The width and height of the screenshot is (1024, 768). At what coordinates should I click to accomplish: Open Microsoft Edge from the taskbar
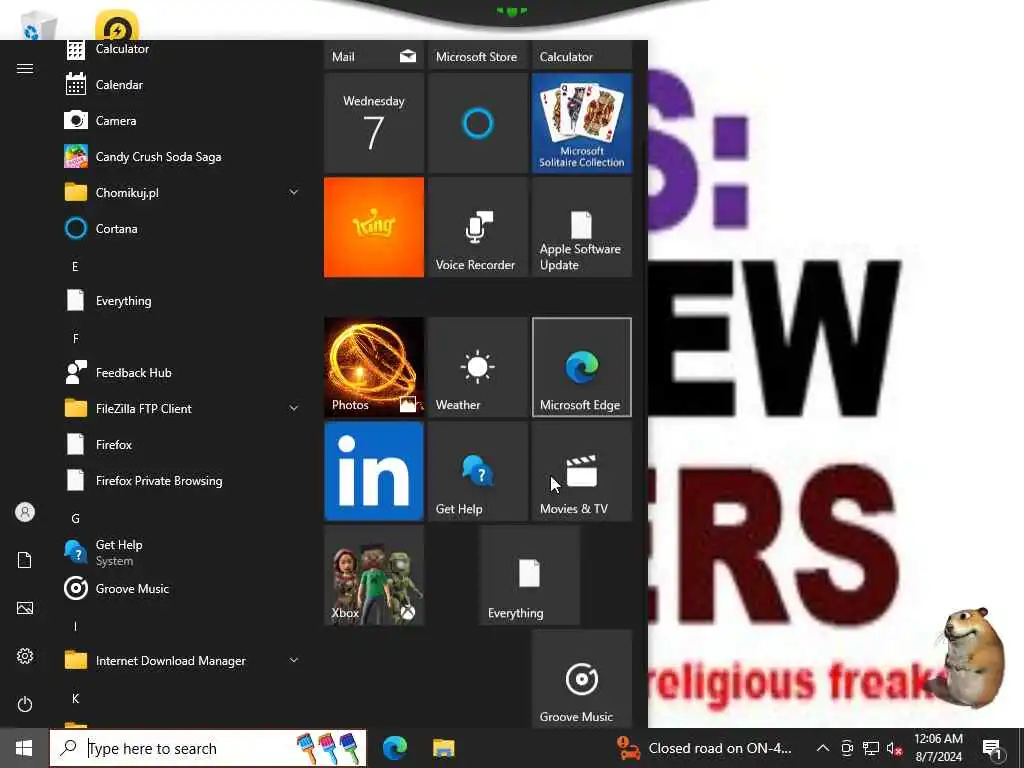[x=394, y=748]
